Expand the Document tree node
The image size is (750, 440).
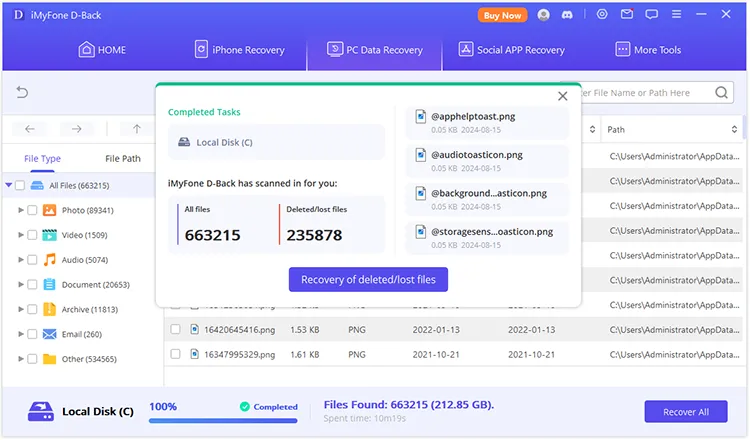coord(21,285)
